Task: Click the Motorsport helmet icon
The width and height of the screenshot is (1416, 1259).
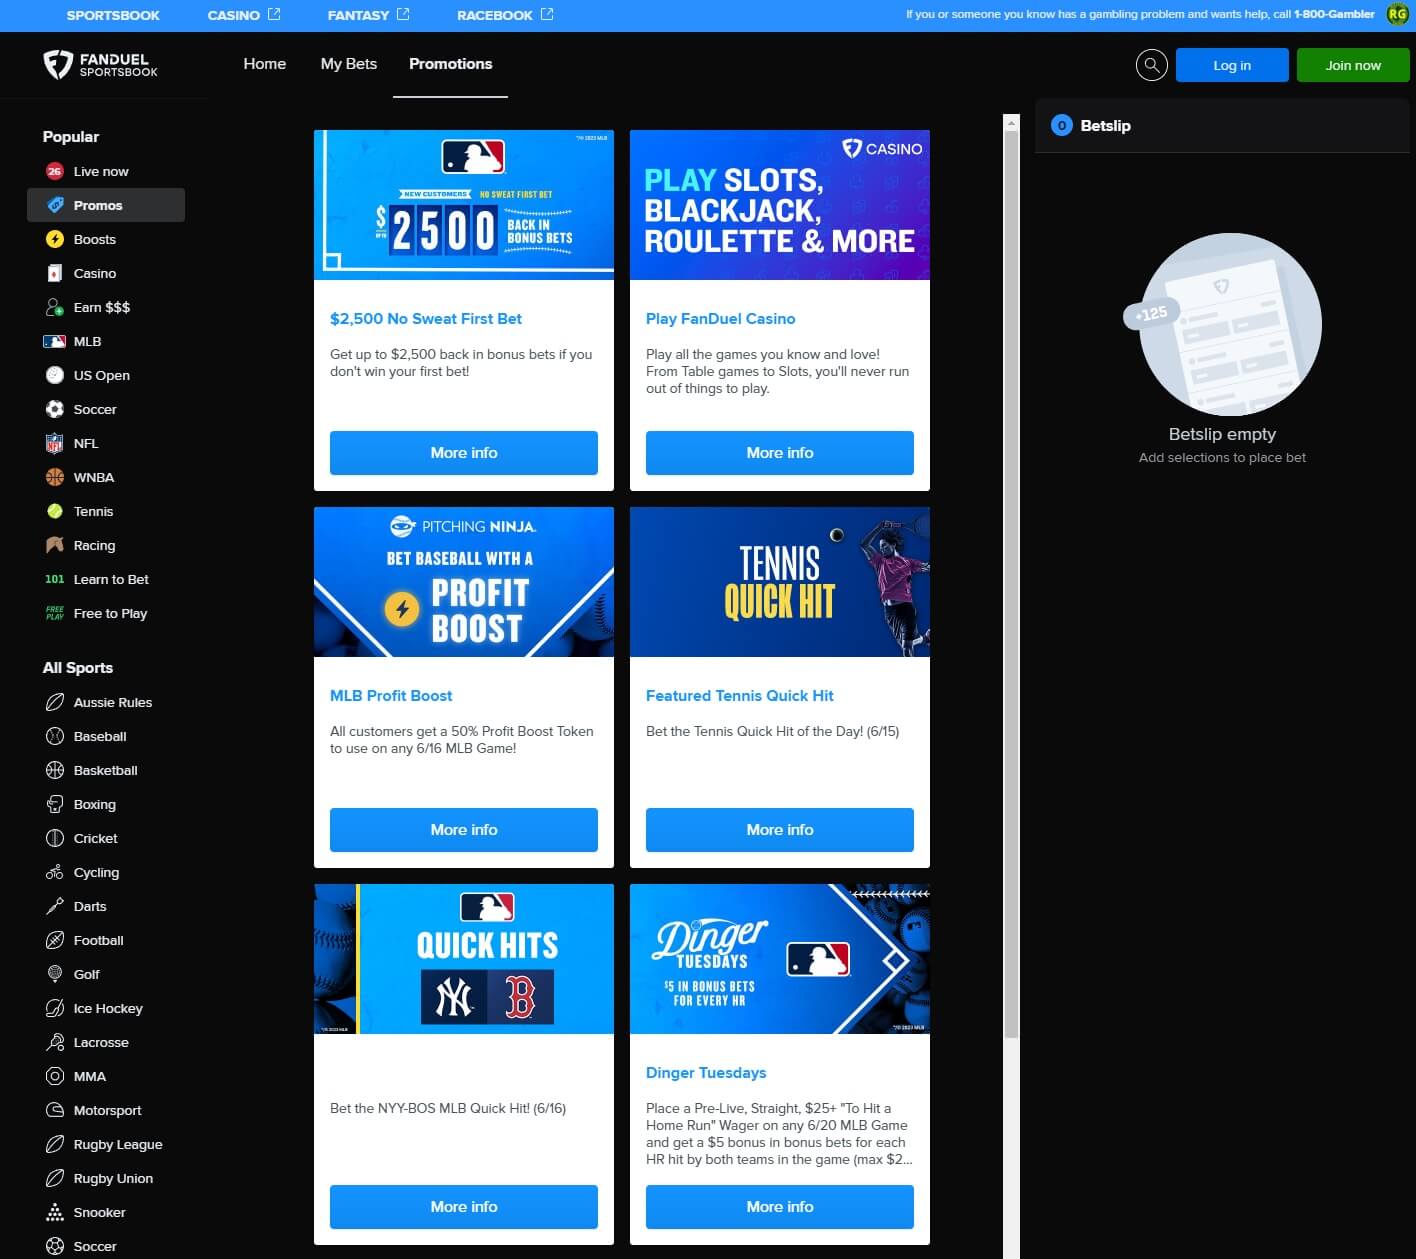Action: point(55,1110)
